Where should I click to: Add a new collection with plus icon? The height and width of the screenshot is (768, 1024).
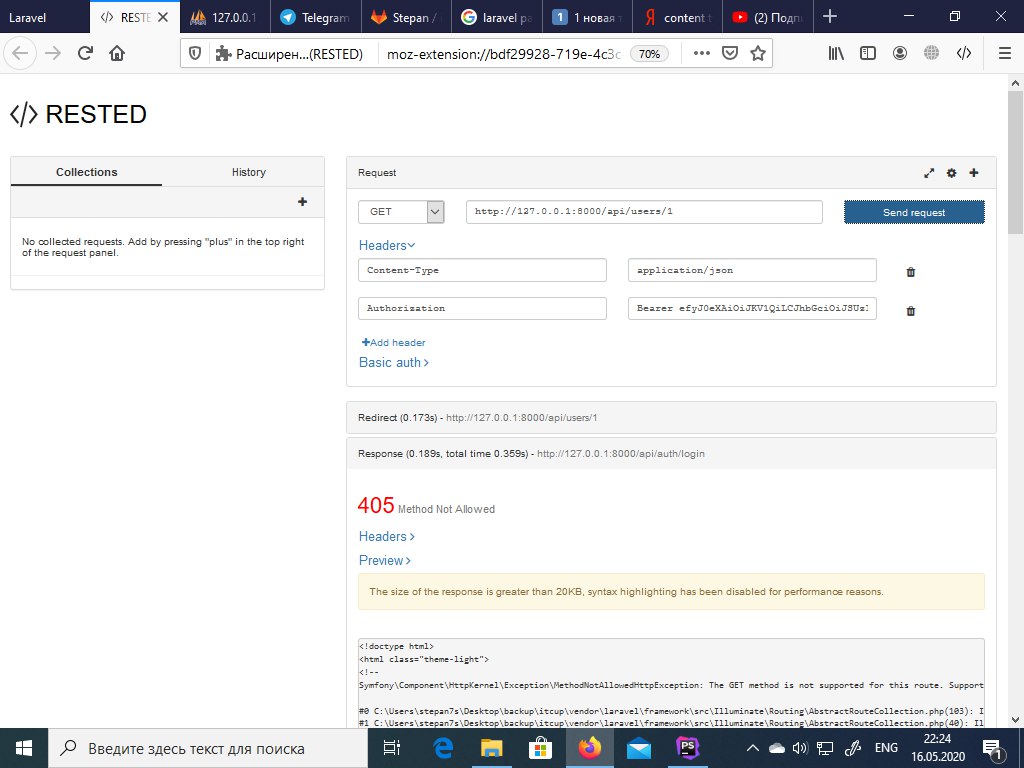[302, 202]
